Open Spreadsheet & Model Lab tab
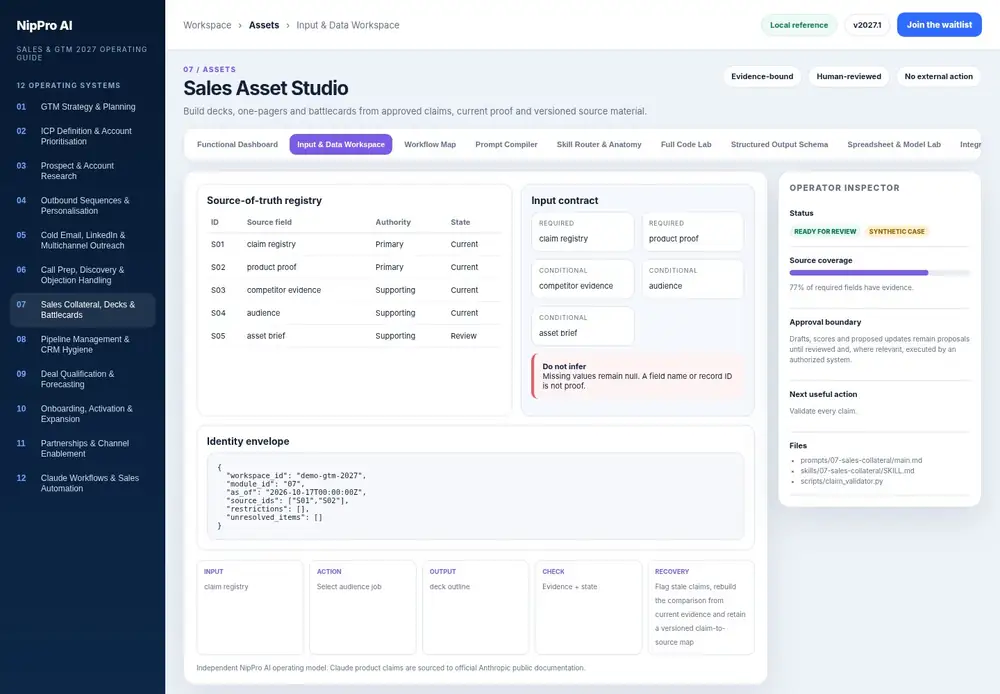The height and width of the screenshot is (694, 1000). coord(893,144)
